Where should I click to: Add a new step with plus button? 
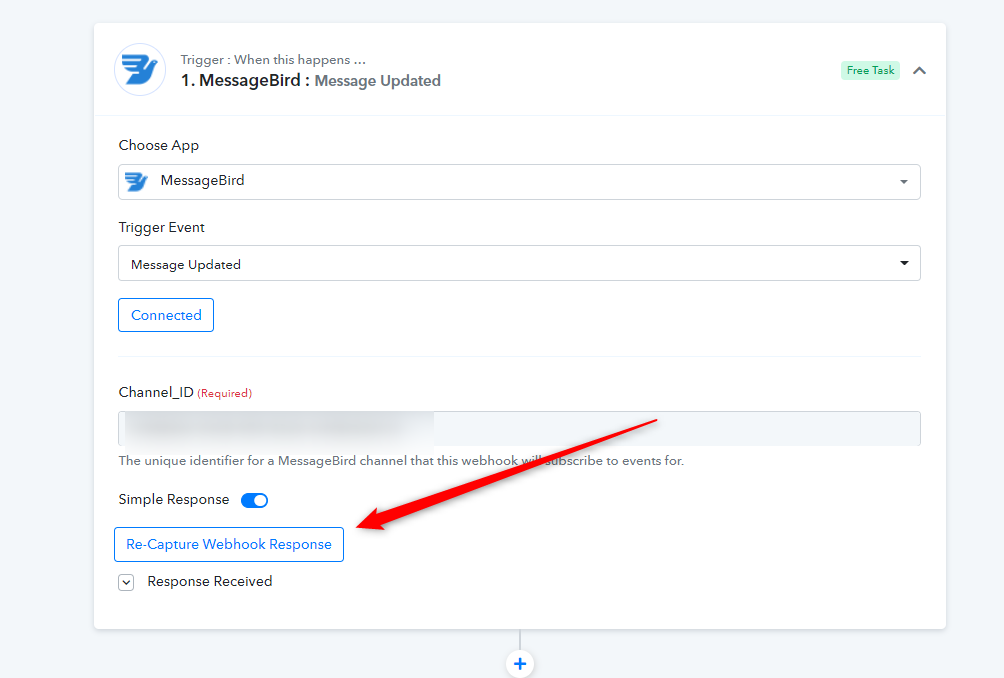[520, 664]
